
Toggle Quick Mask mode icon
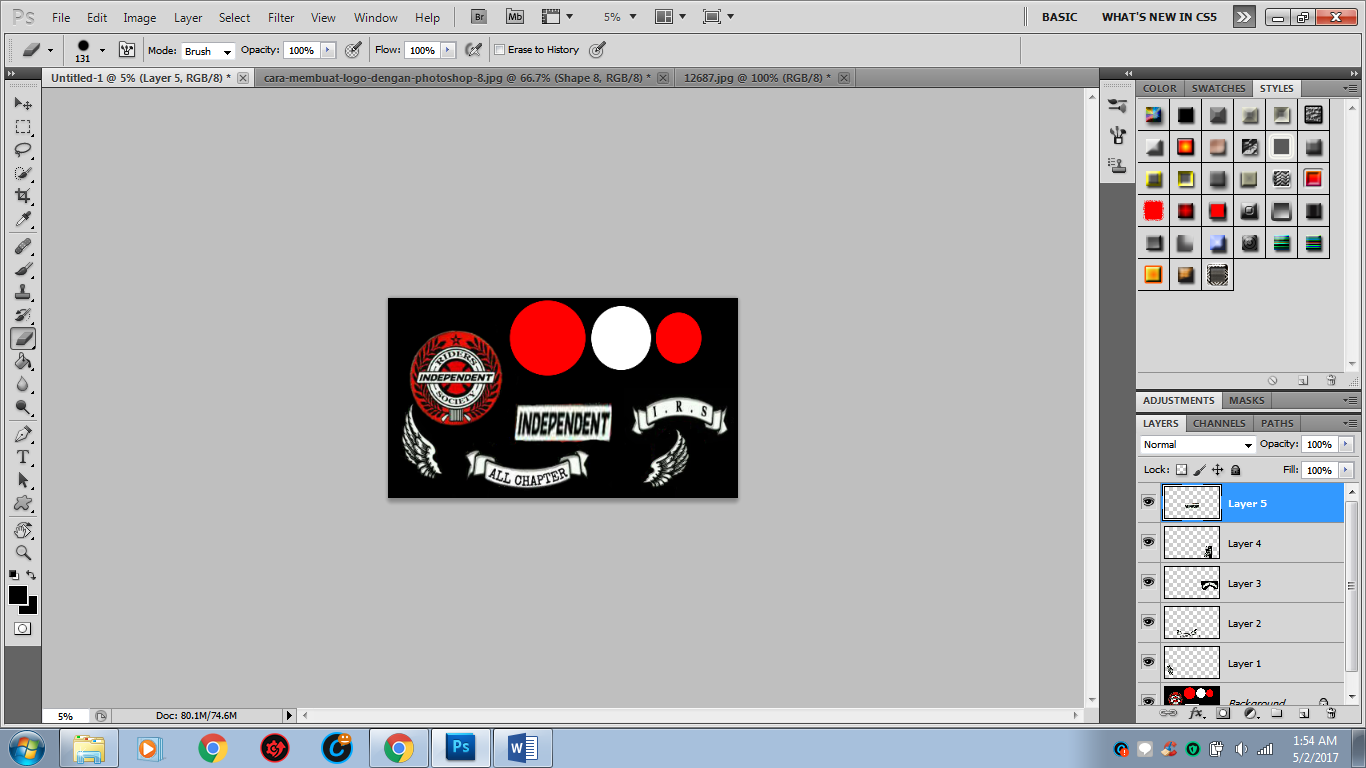click(x=22, y=628)
